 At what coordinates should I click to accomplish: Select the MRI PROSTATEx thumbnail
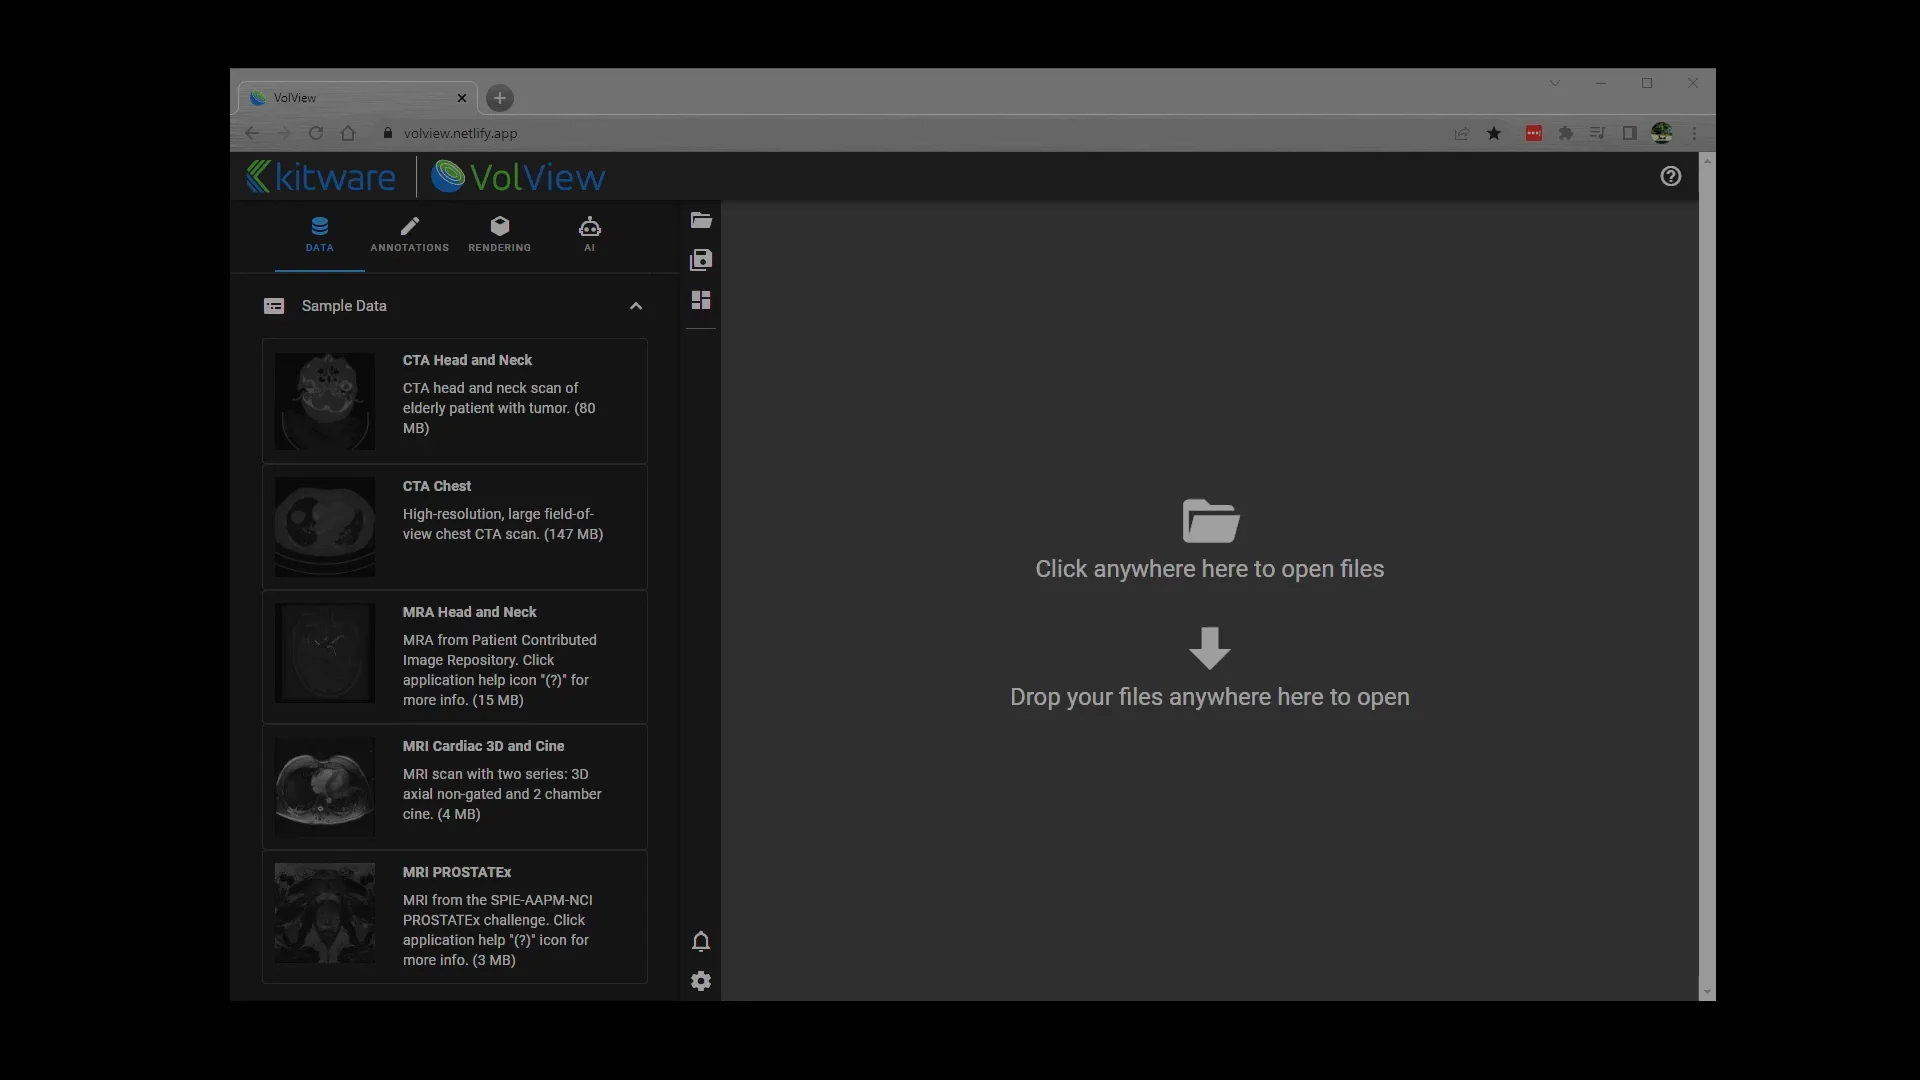pos(325,913)
